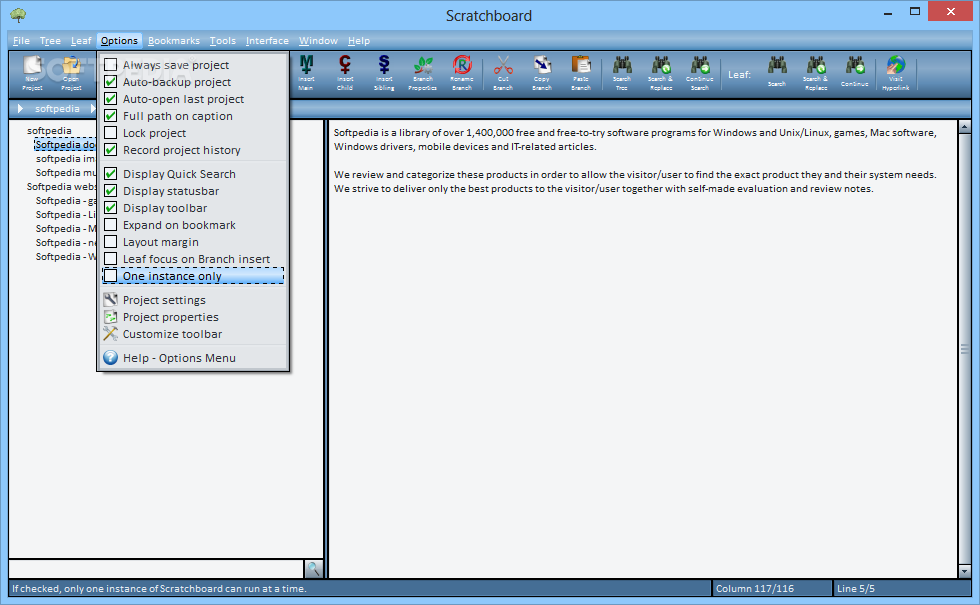Open the Window menu
The height and width of the screenshot is (605, 980).
[318, 41]
